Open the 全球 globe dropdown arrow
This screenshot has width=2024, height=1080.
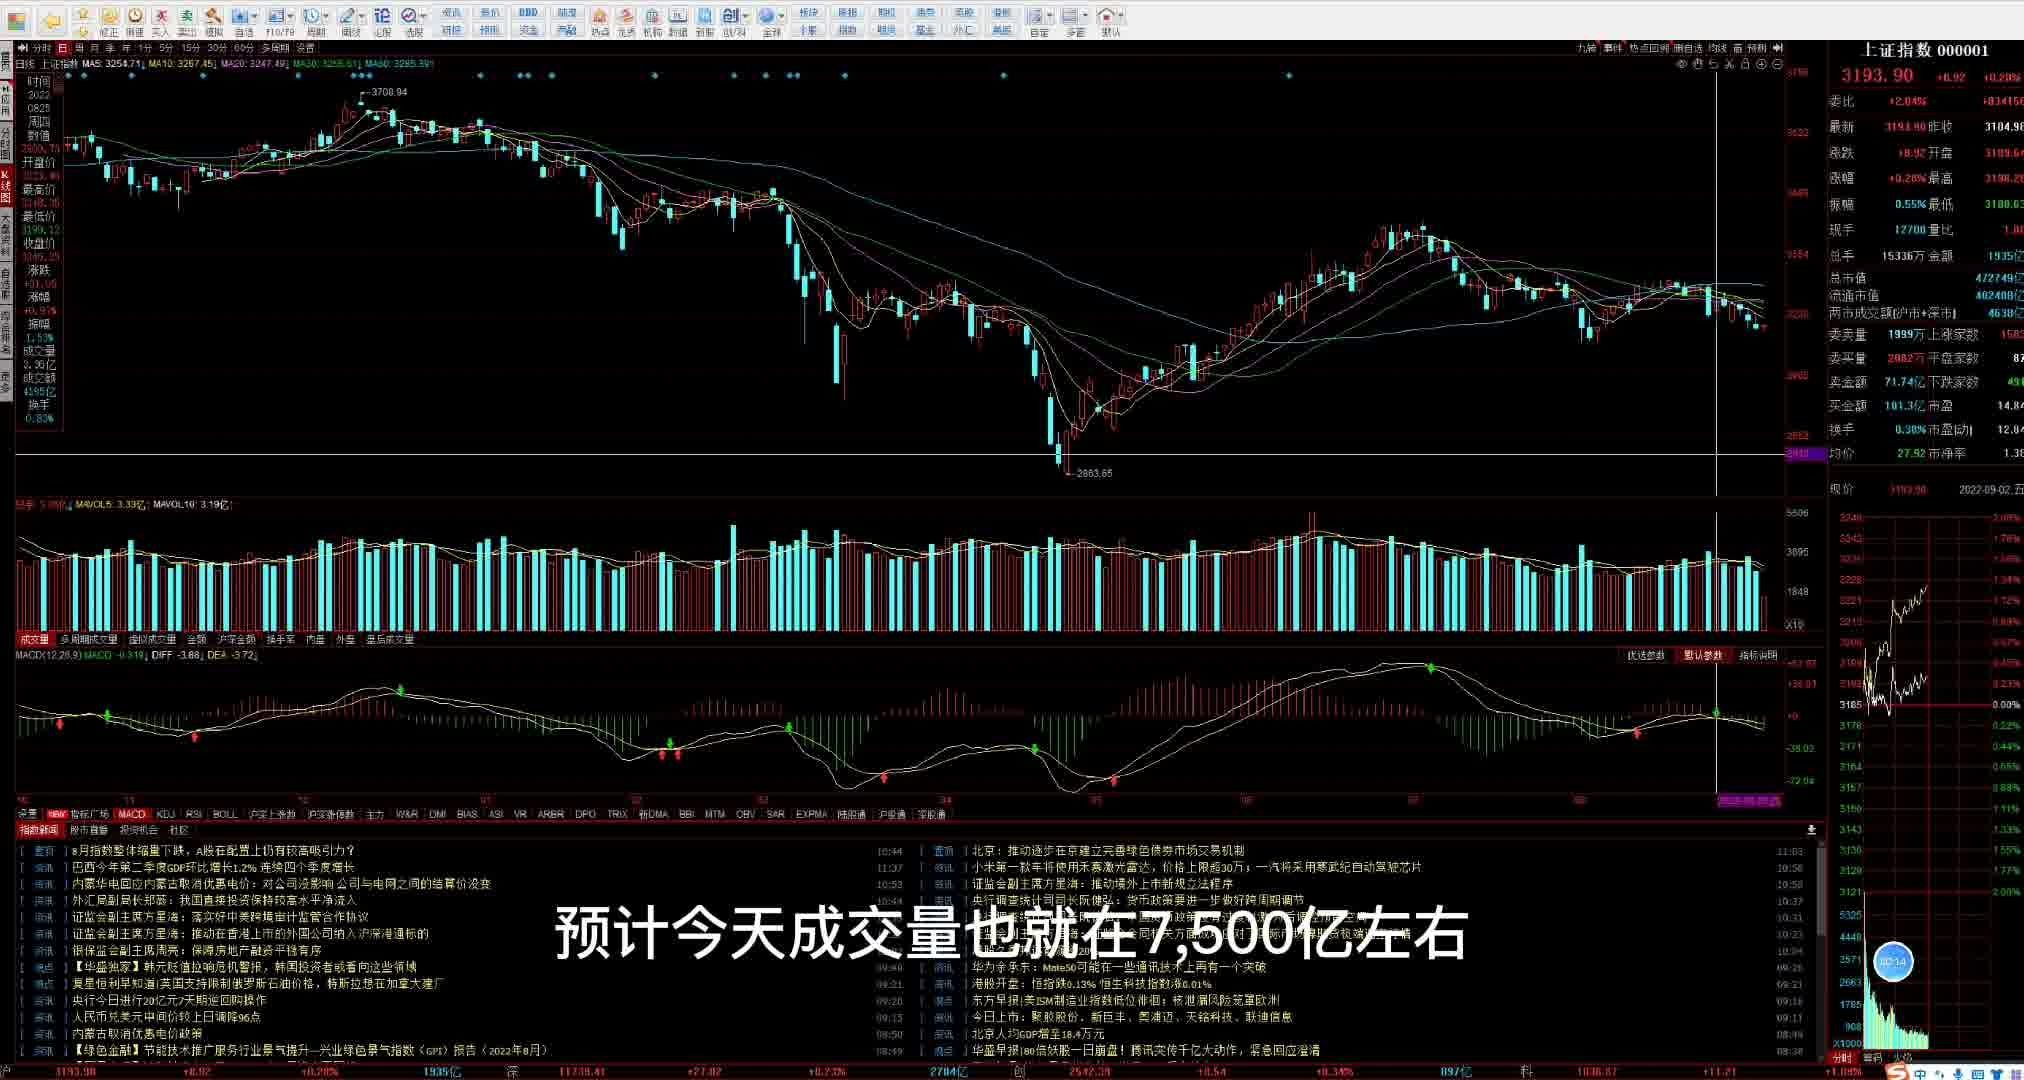[x=782, y=16]
